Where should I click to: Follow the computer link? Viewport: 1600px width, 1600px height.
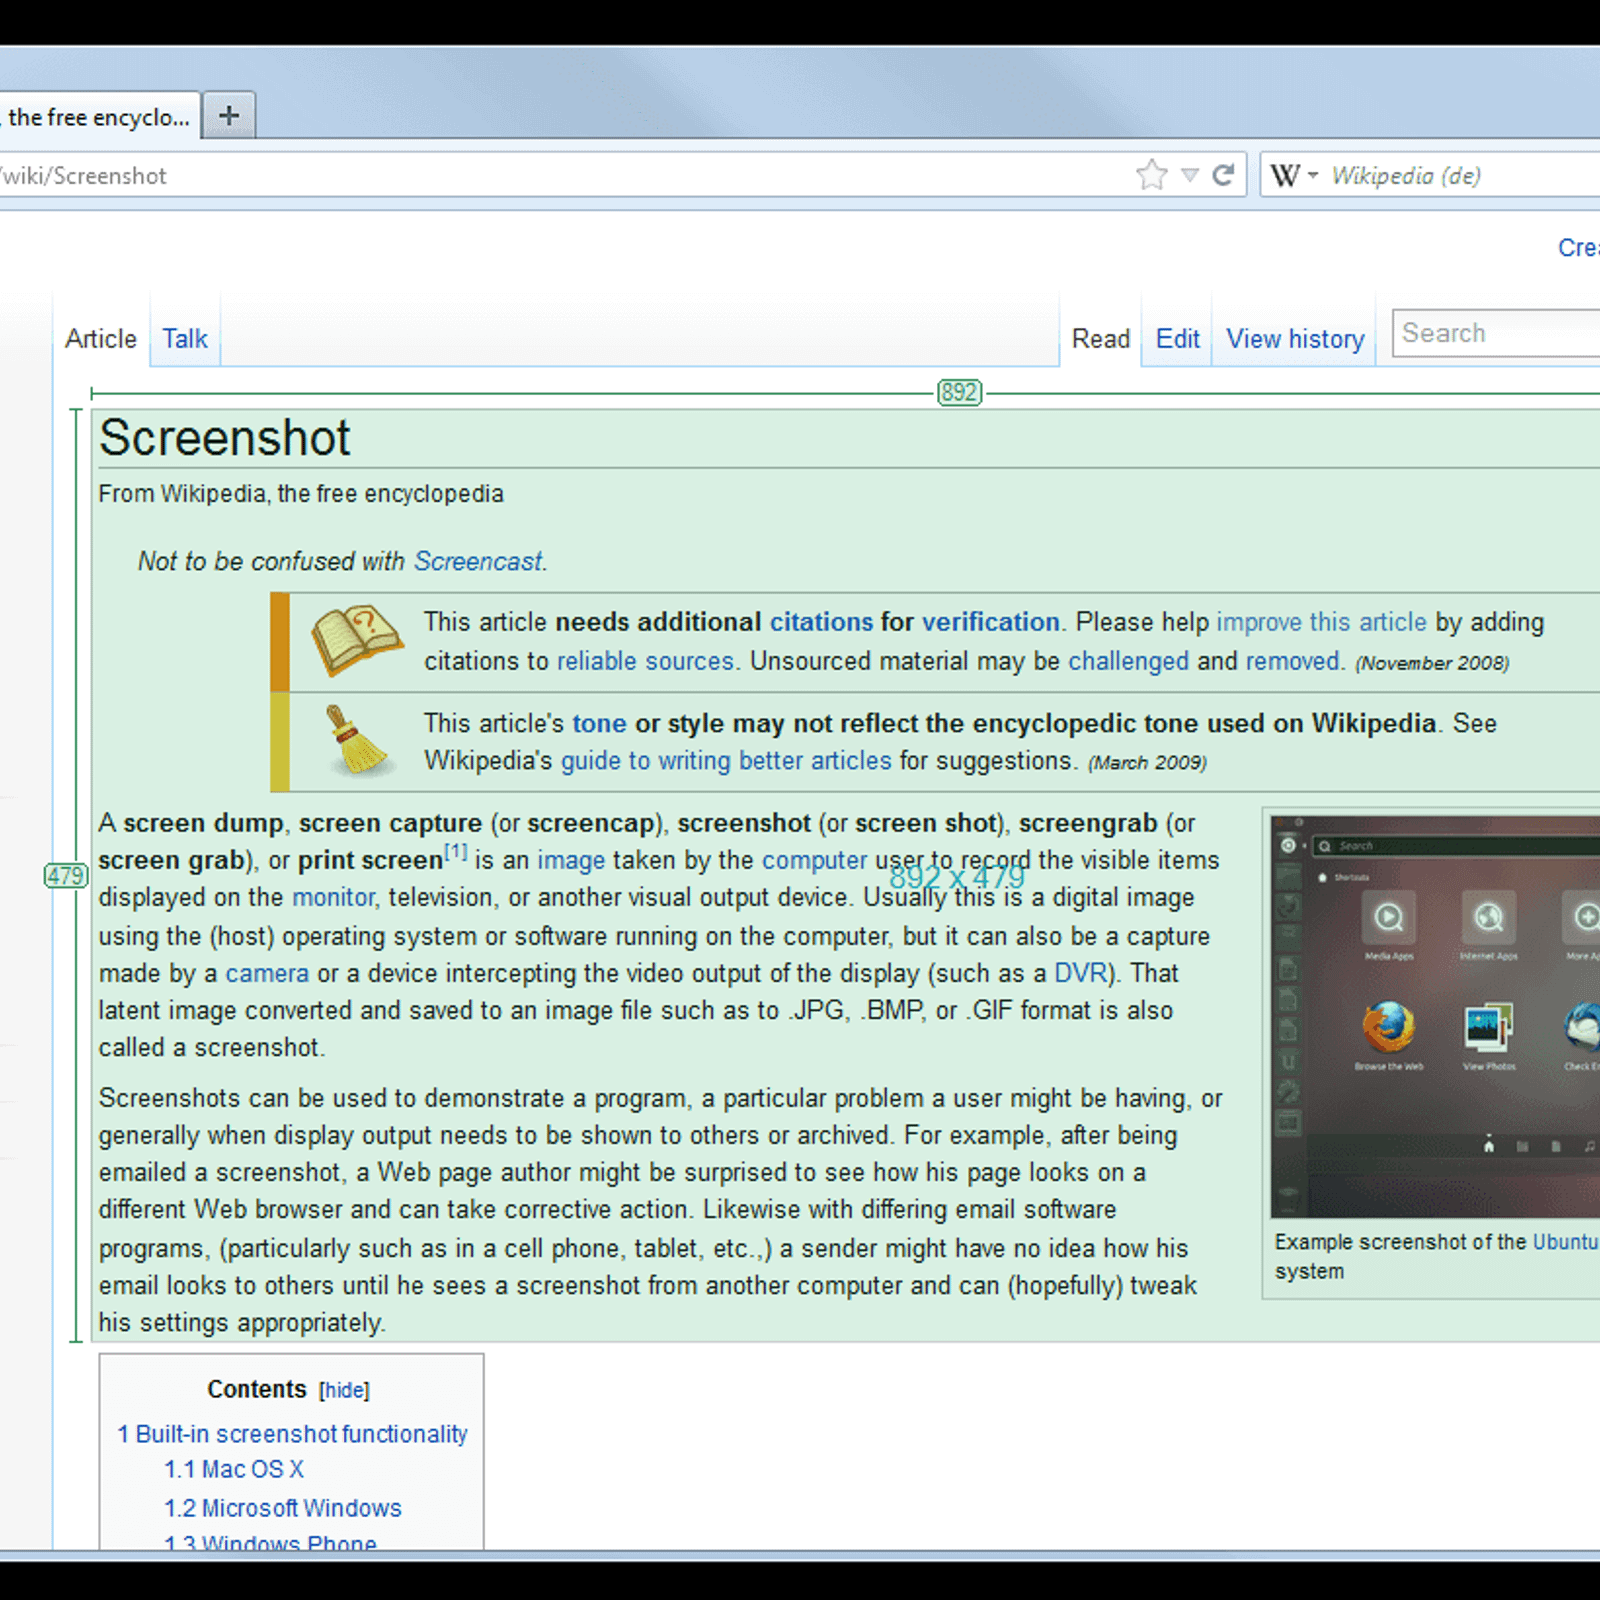point(815,860)
